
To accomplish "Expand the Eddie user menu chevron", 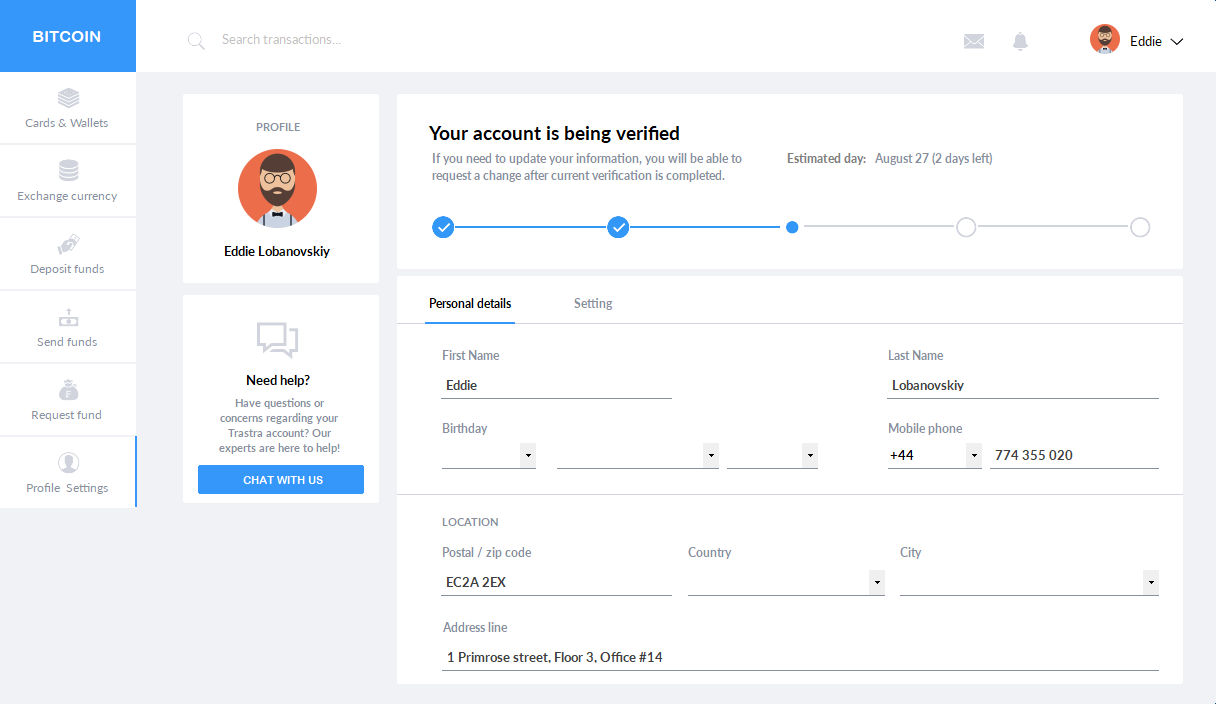I will [x=1176, y=42].
